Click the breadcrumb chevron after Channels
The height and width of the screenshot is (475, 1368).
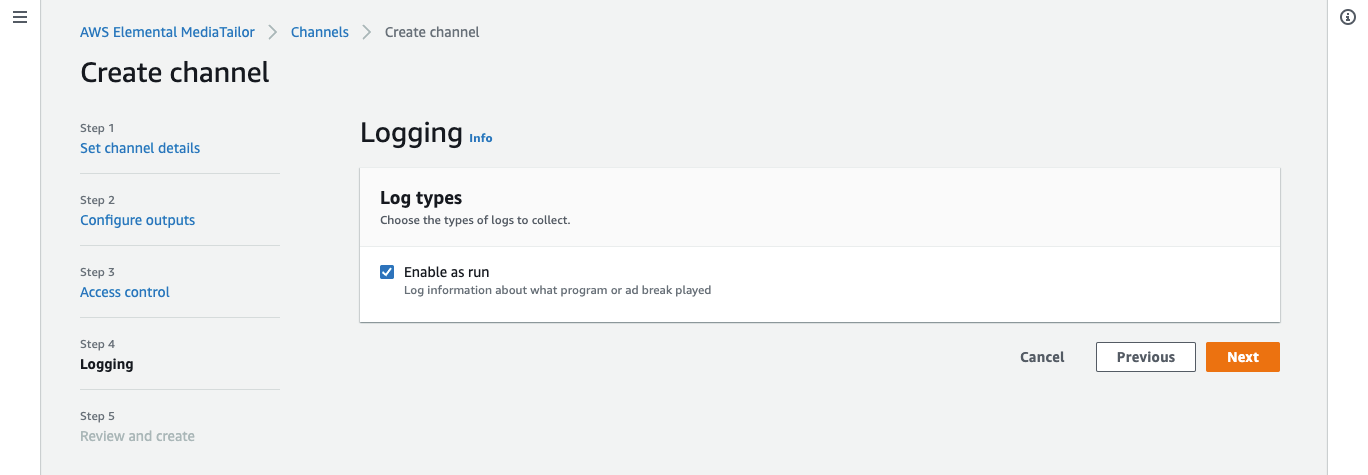click(367, 32)
